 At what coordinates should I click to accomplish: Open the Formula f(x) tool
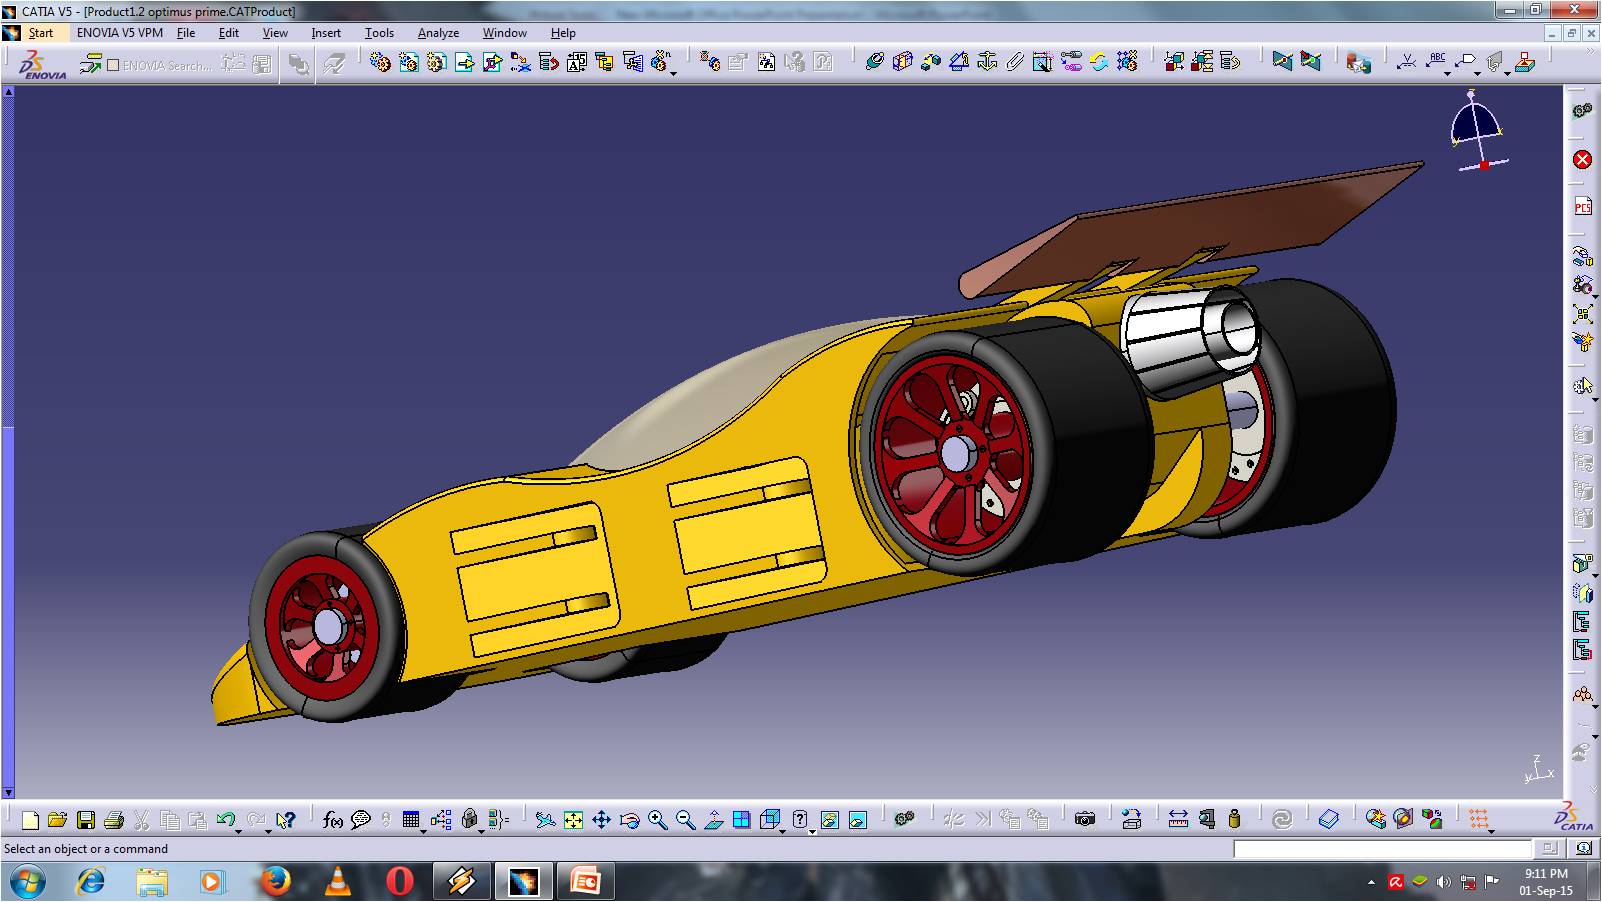333,820
